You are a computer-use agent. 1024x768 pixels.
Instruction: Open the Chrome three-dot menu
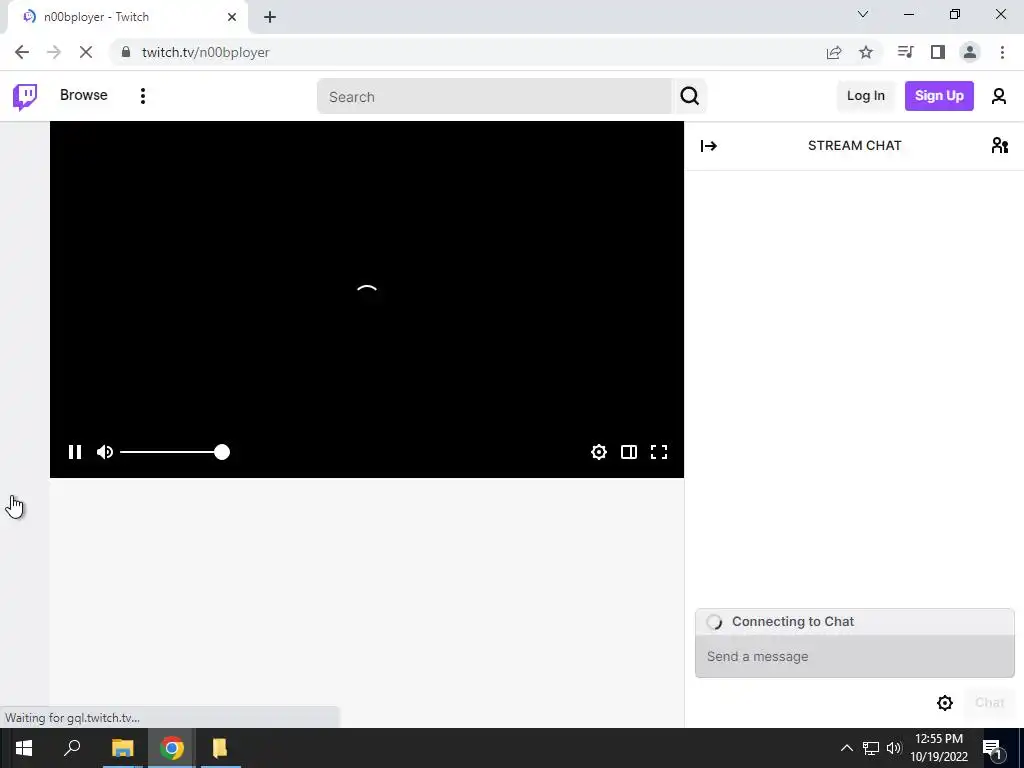[1002, 52]
